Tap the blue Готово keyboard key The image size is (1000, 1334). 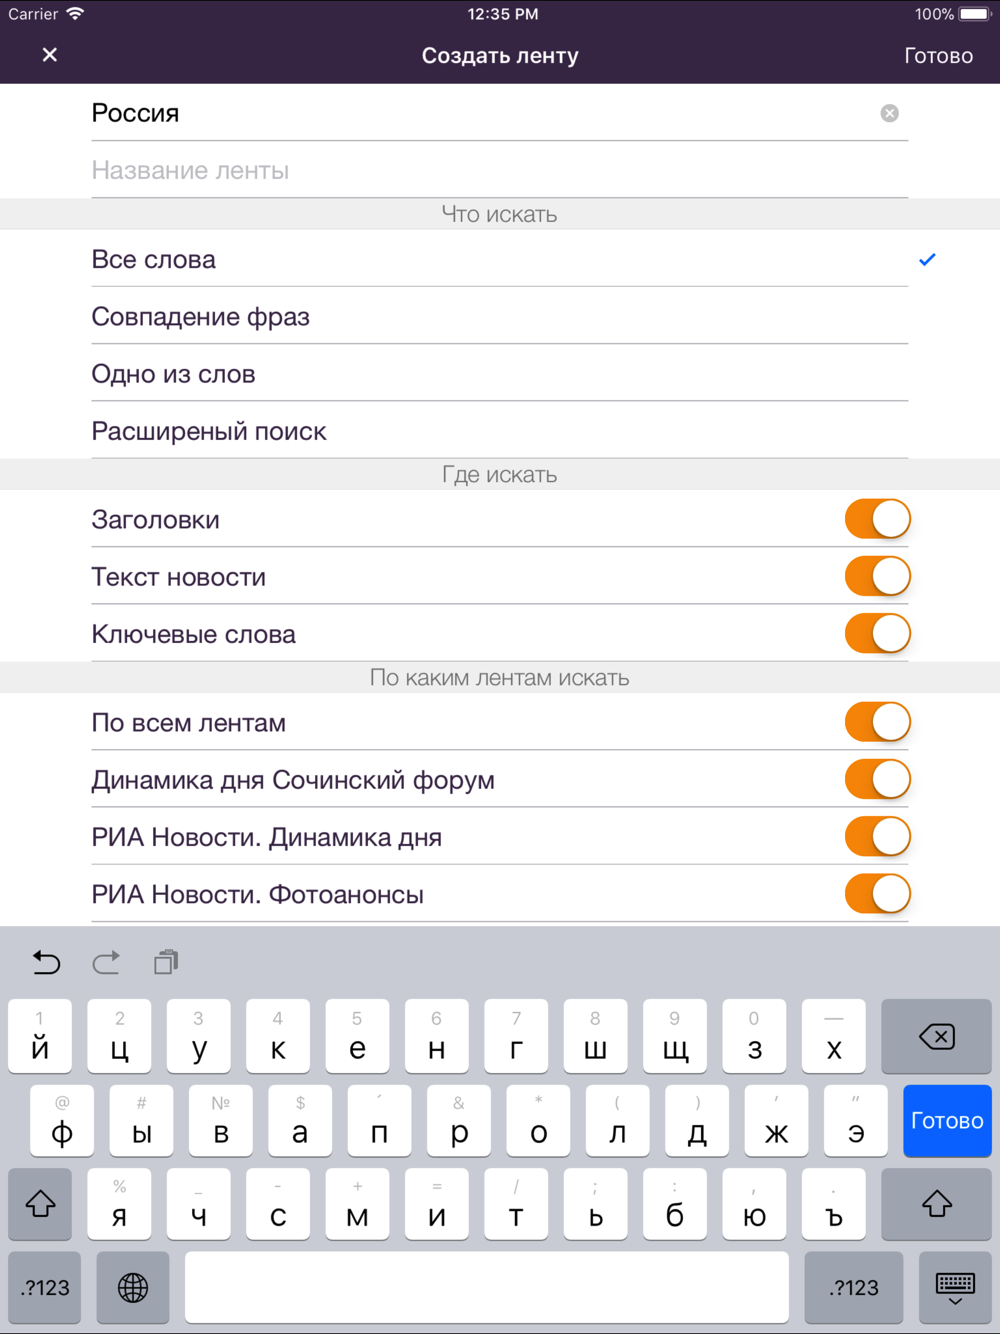pos(947,1120)
